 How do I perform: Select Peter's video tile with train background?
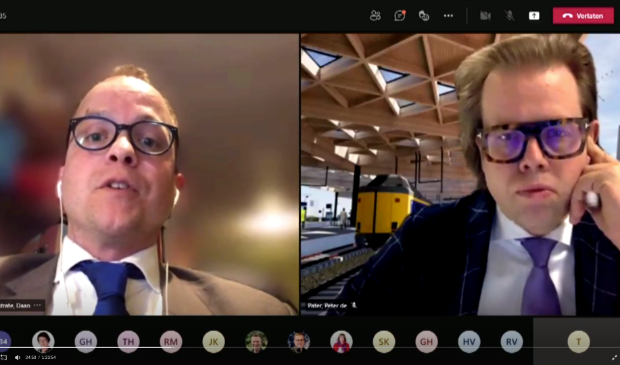(x=460, y=174)
